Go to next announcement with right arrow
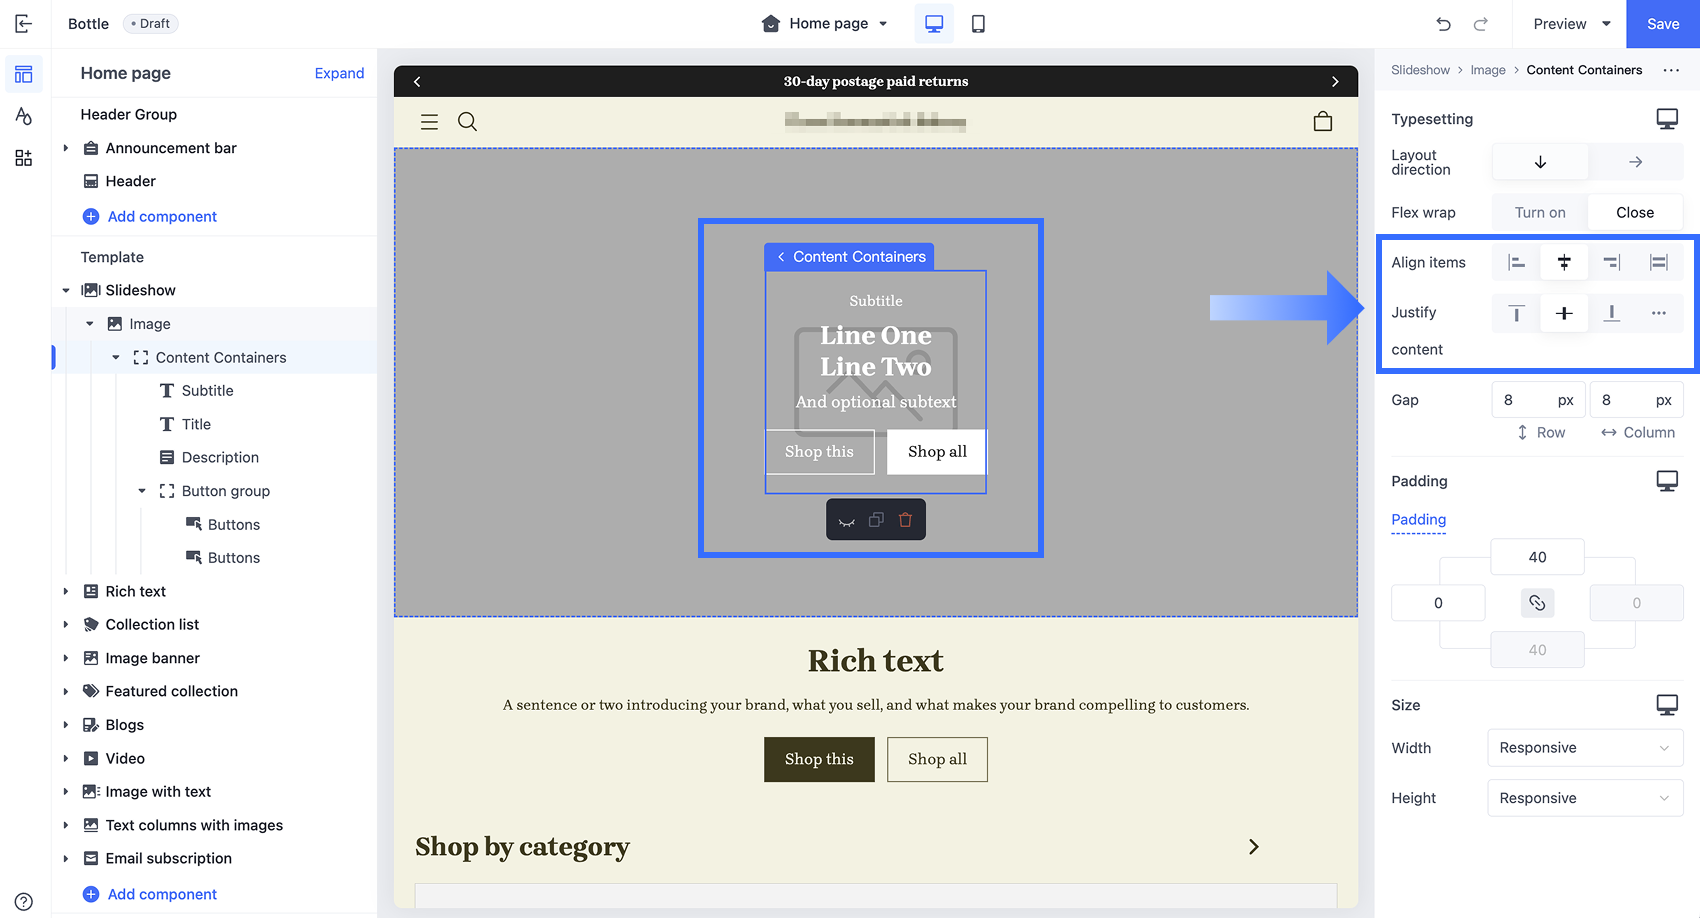This screenshot has width=1700, height=918. point(1335,81)
